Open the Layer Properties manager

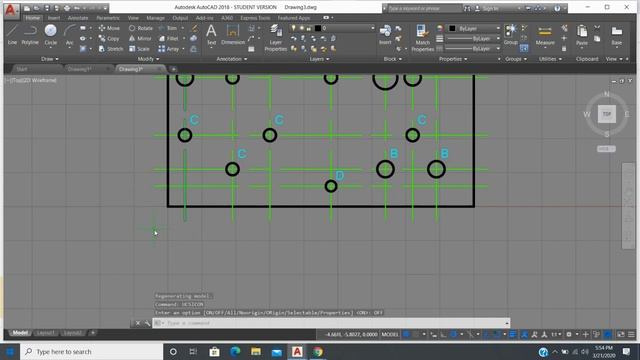(x=276, y=38)
